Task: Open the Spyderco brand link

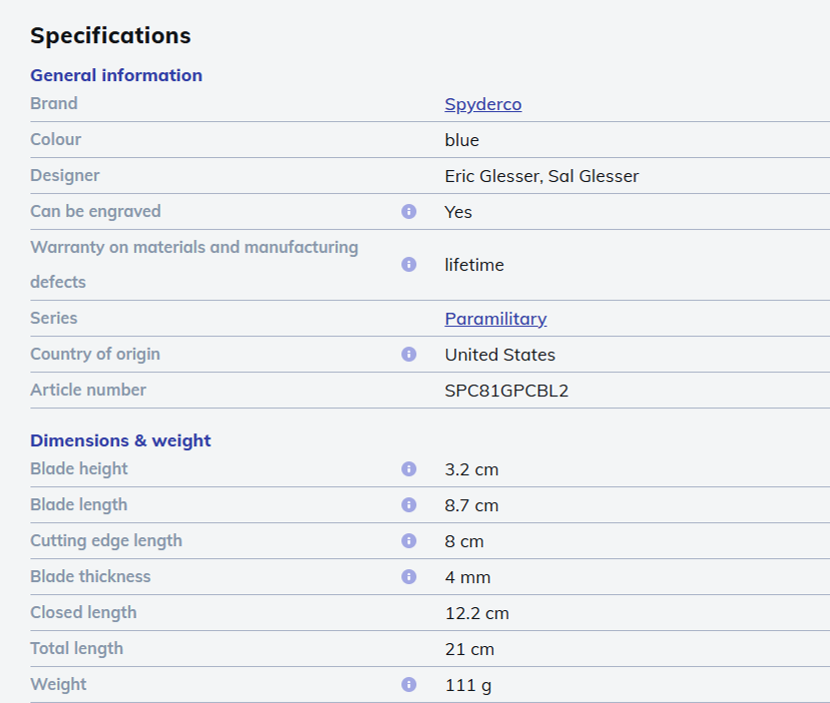Action: click(483, 104)
